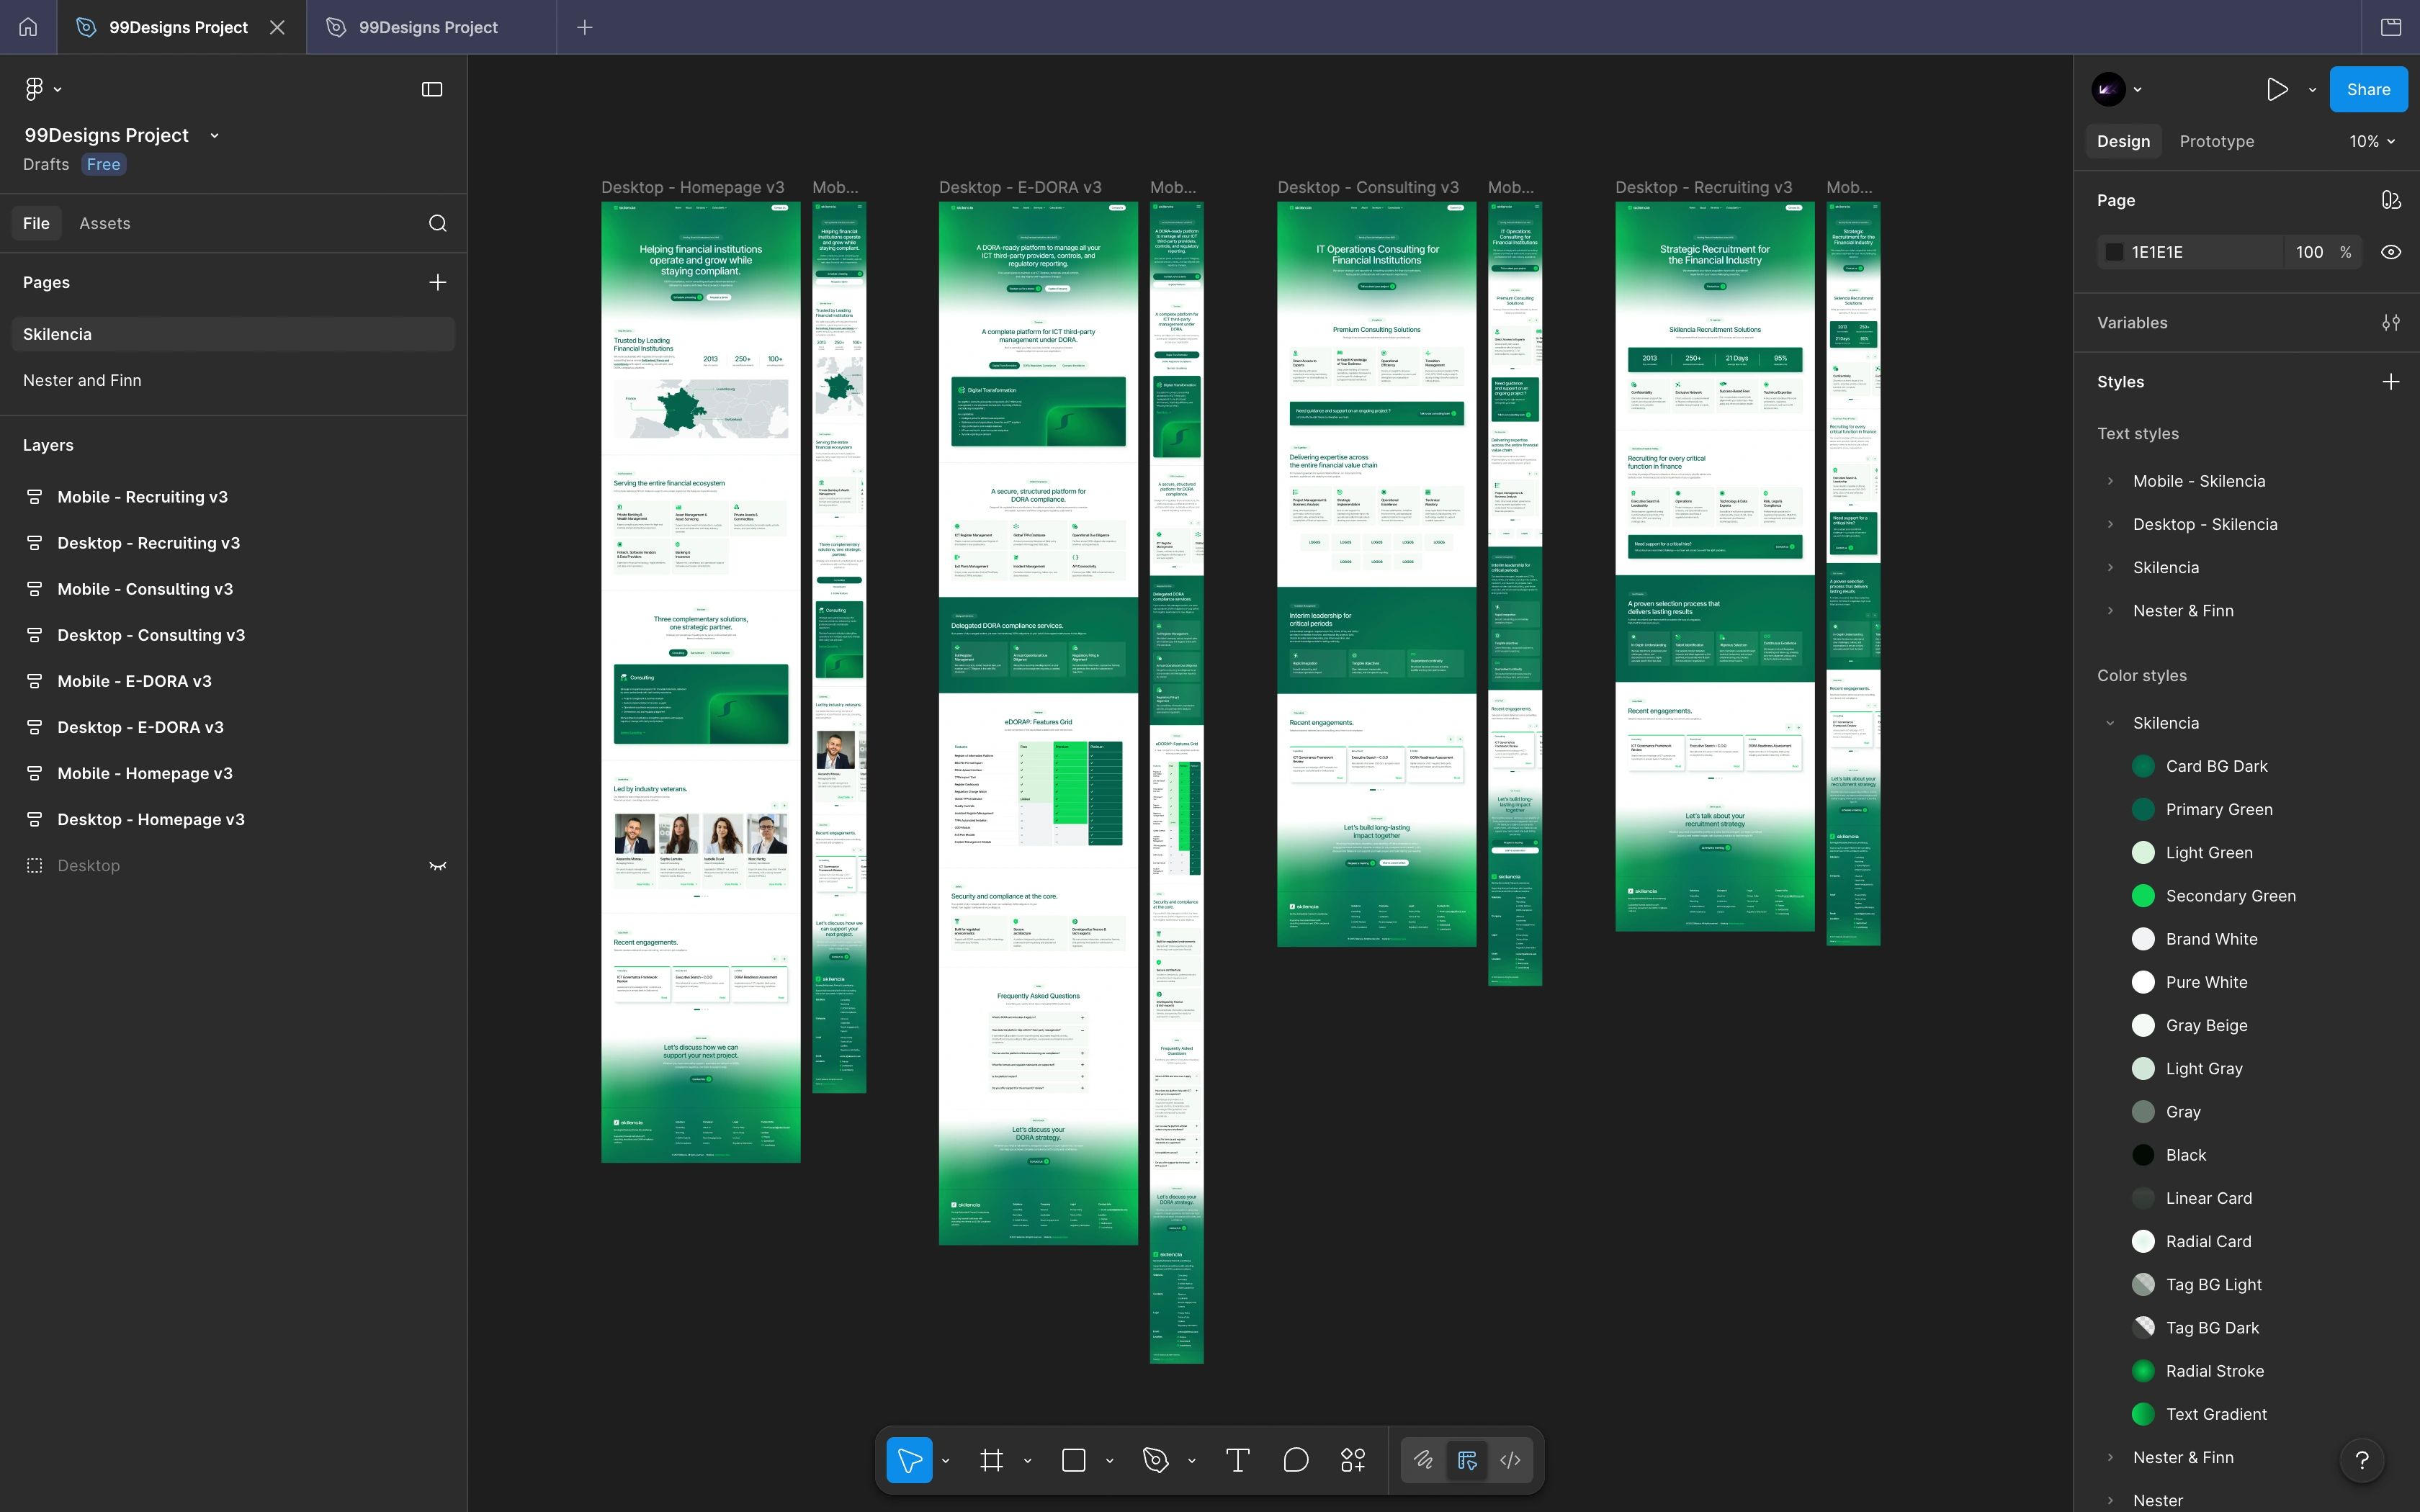The width and height of the screenshot is (2420, 1512).
Task: Open variables settings icon
Action: [x=2390, y=322]
